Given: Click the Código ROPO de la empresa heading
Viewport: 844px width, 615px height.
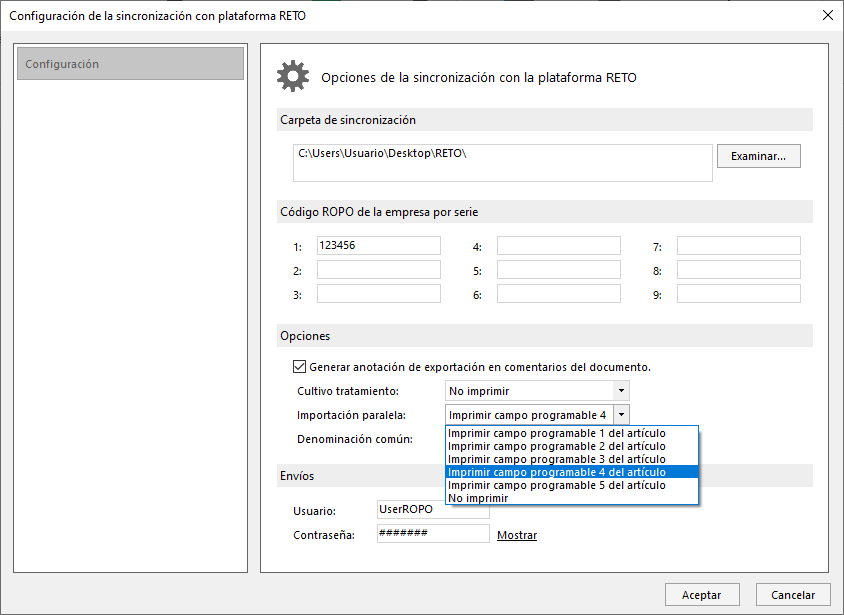Looking at the screenshot, I should (379, 212).
